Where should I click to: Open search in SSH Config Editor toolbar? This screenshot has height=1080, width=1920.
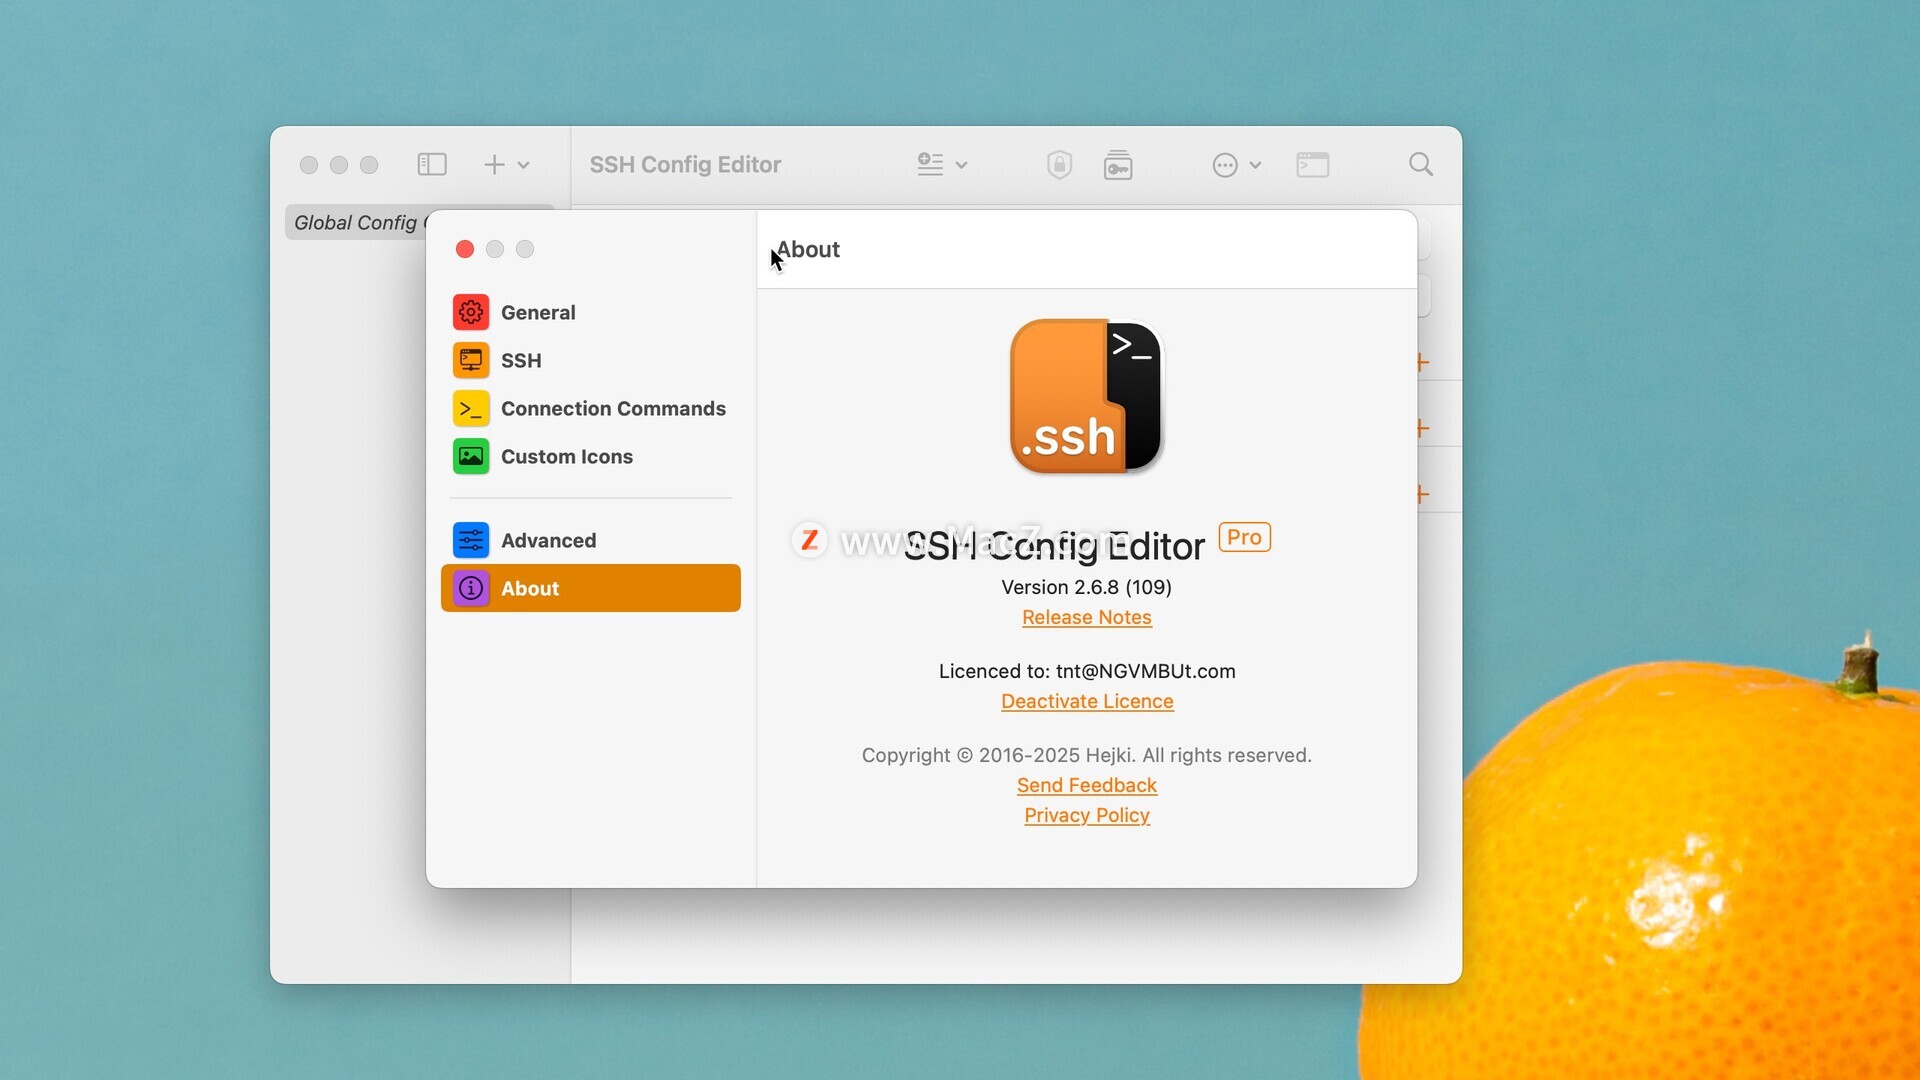[1421, 164]
